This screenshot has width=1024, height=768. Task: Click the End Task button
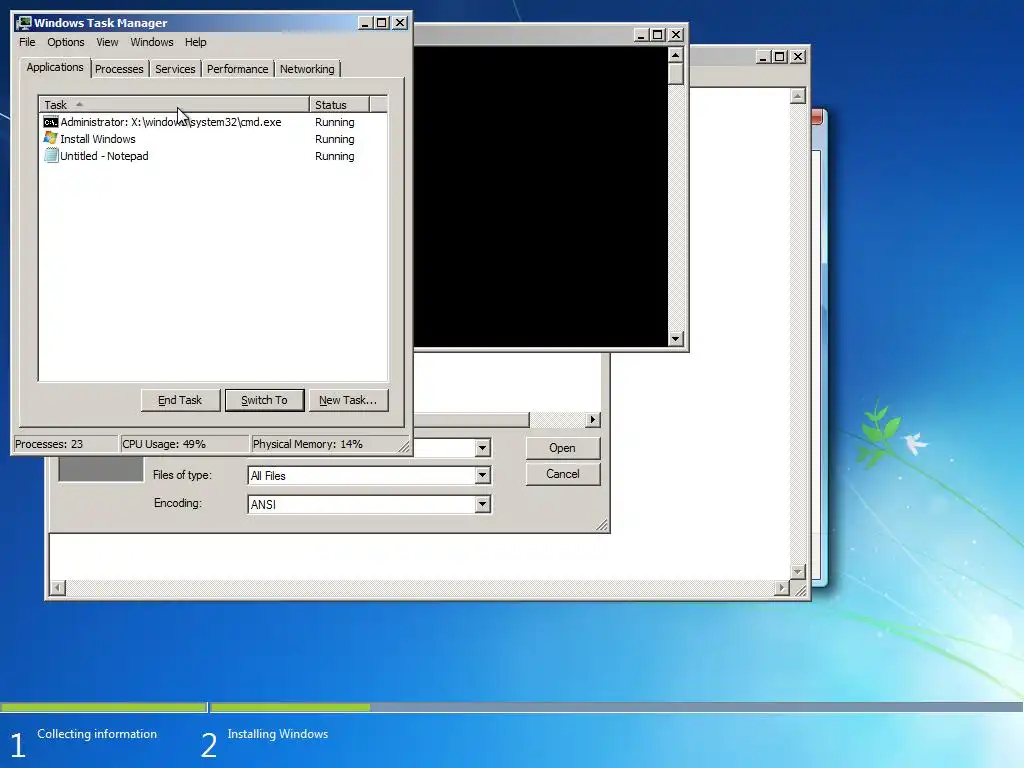tap(180, 400)
